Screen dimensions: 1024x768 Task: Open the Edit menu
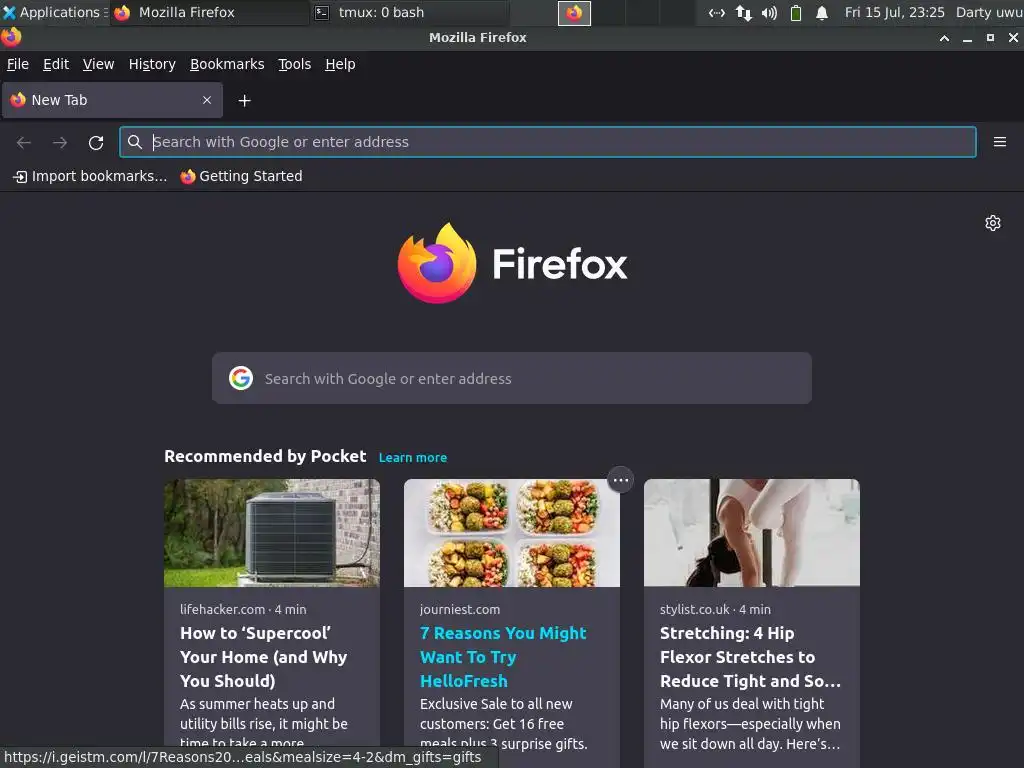56,64
